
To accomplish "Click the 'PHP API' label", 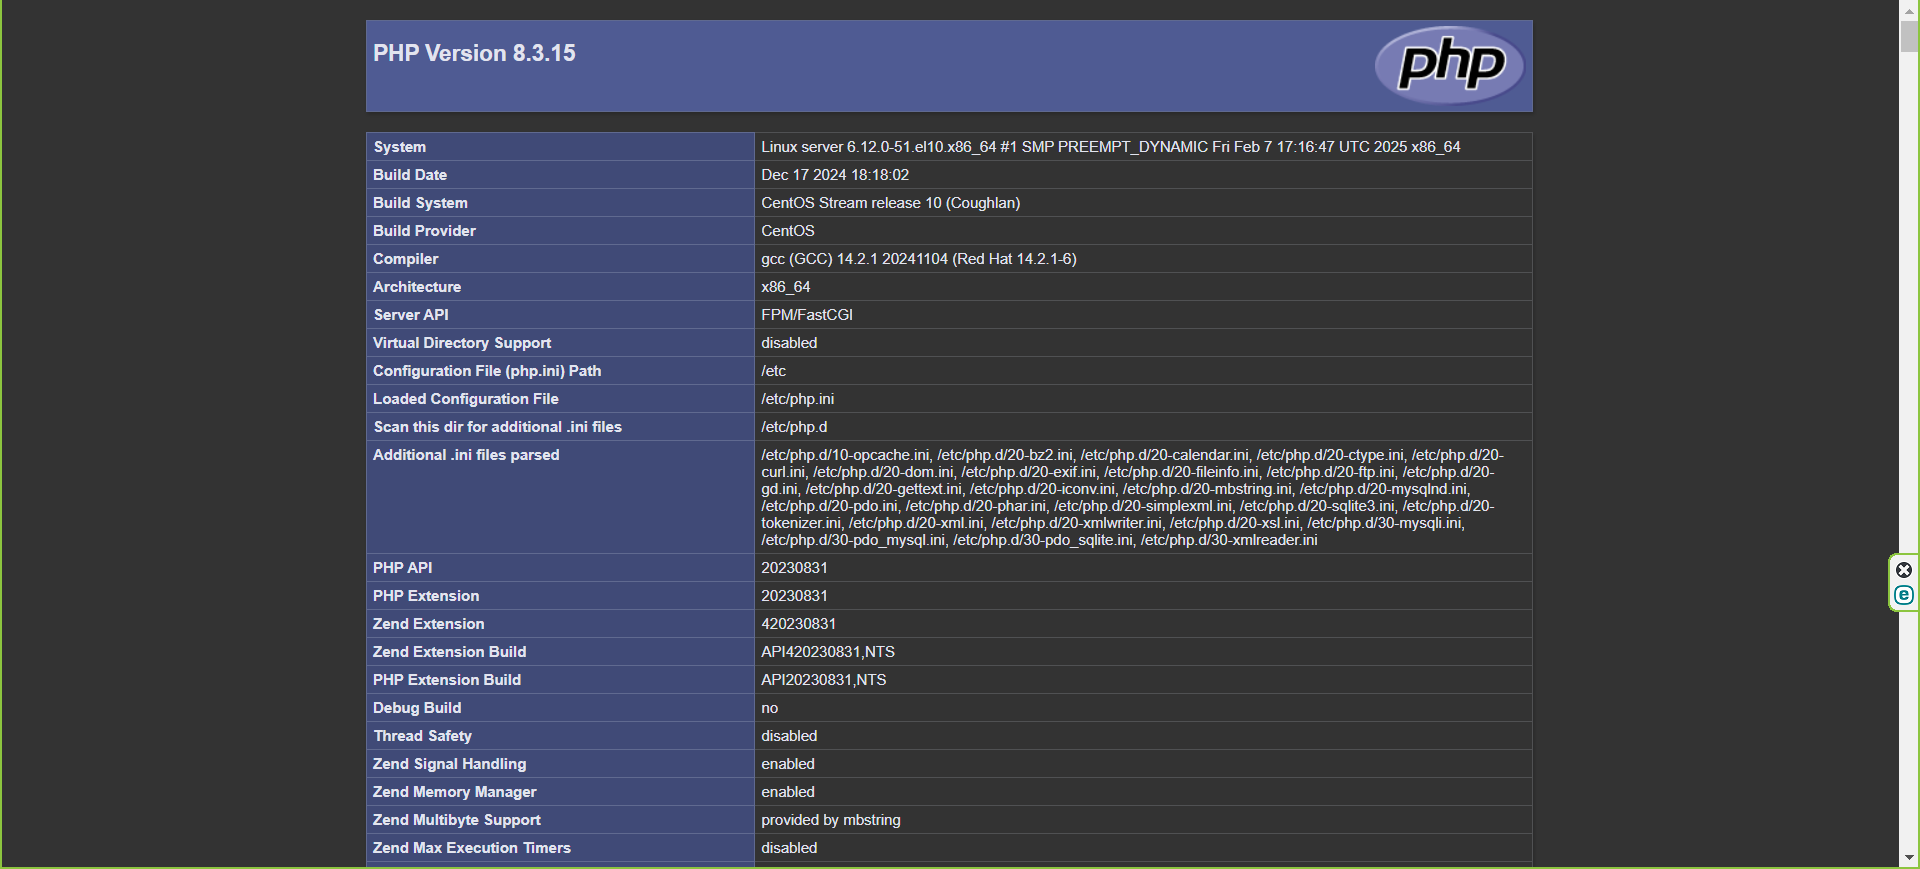I will click(x=402, y=568).
